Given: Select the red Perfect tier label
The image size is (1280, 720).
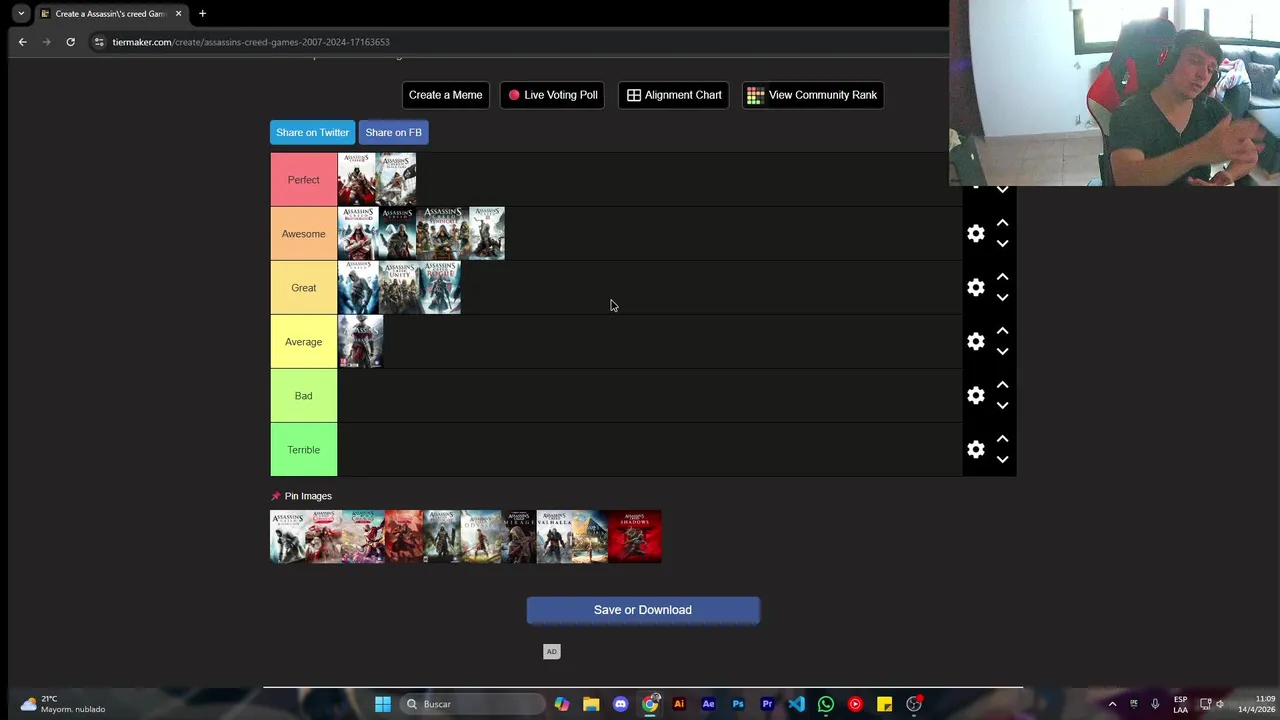Looking at the screenshot, I should pyautogui.click(x=304, y=180).
